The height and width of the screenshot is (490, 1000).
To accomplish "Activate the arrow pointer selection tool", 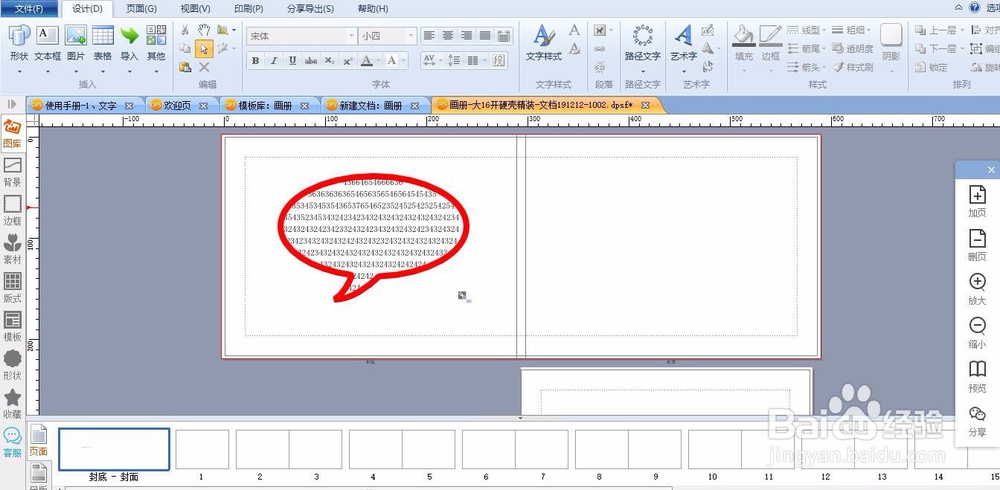I will [204, 48].
